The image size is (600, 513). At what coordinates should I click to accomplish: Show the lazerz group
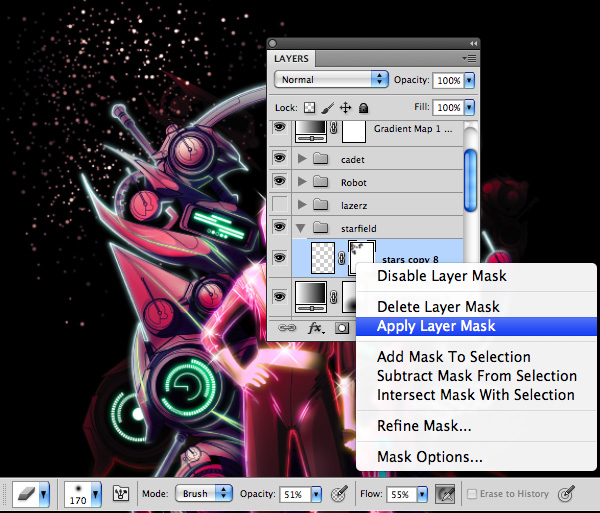(280, 204)
